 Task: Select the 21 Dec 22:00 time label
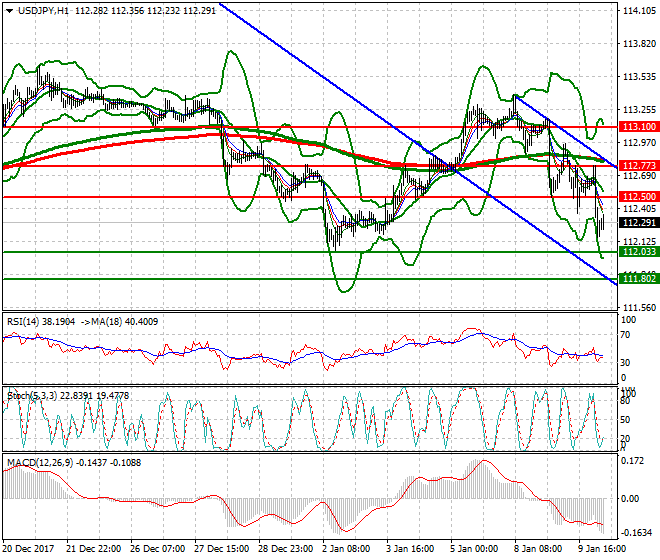pos(93,549)
